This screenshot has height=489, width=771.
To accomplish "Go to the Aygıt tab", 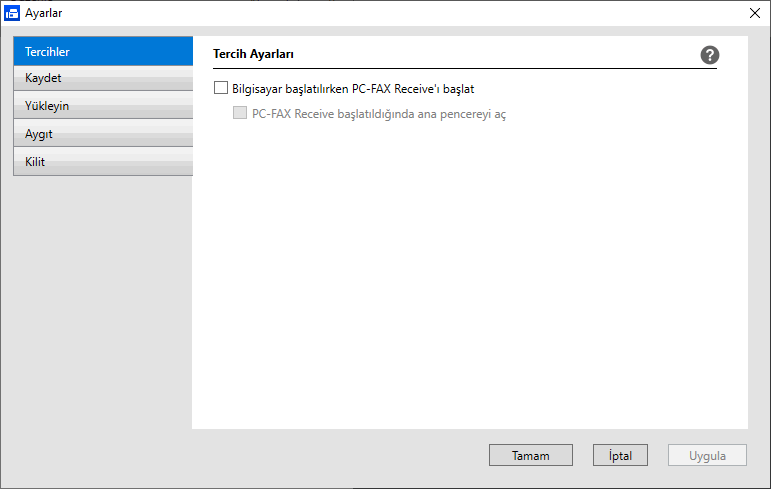I will point(102,134).
